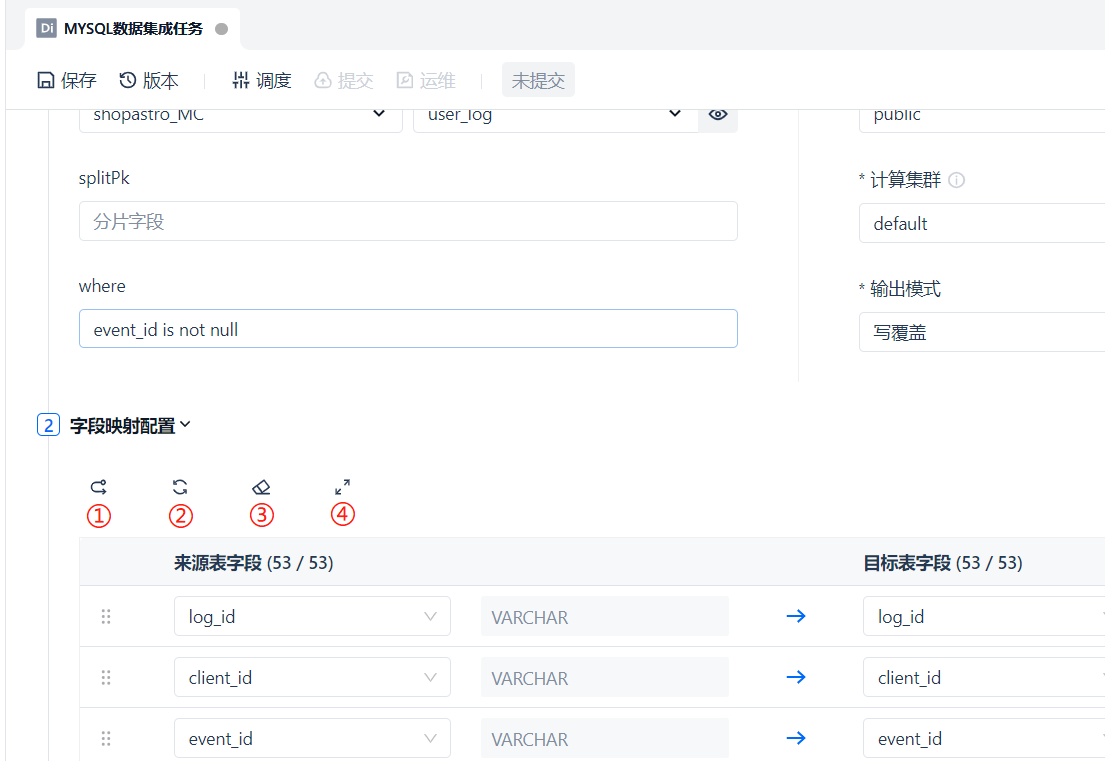Click the 调度 scheduling button
1105x761 pixels.
(261, 81)
